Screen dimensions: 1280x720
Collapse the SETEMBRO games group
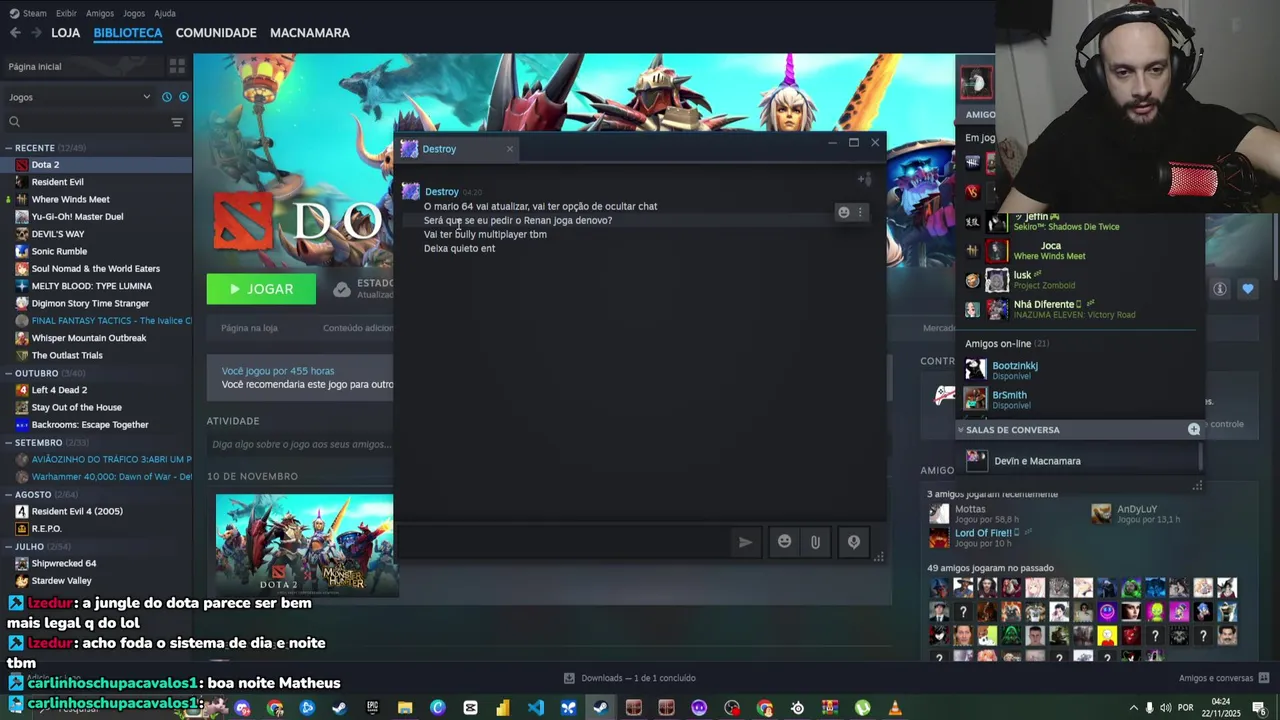click(9, 442)
